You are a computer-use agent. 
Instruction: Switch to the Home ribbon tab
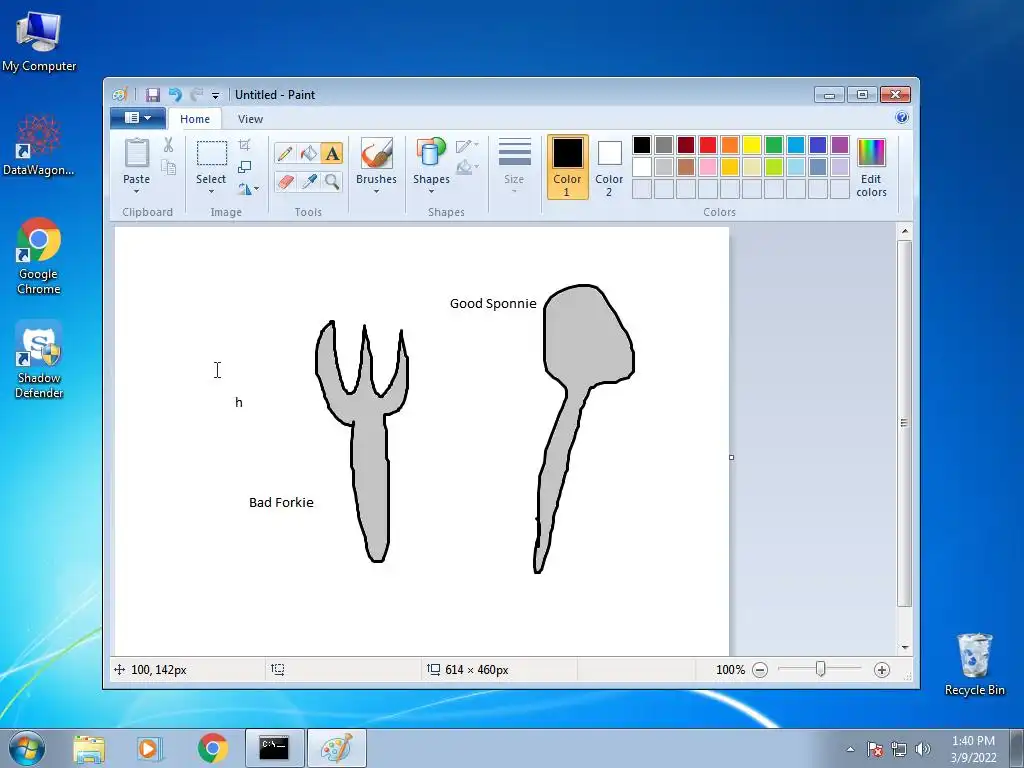tap(195, 119)
